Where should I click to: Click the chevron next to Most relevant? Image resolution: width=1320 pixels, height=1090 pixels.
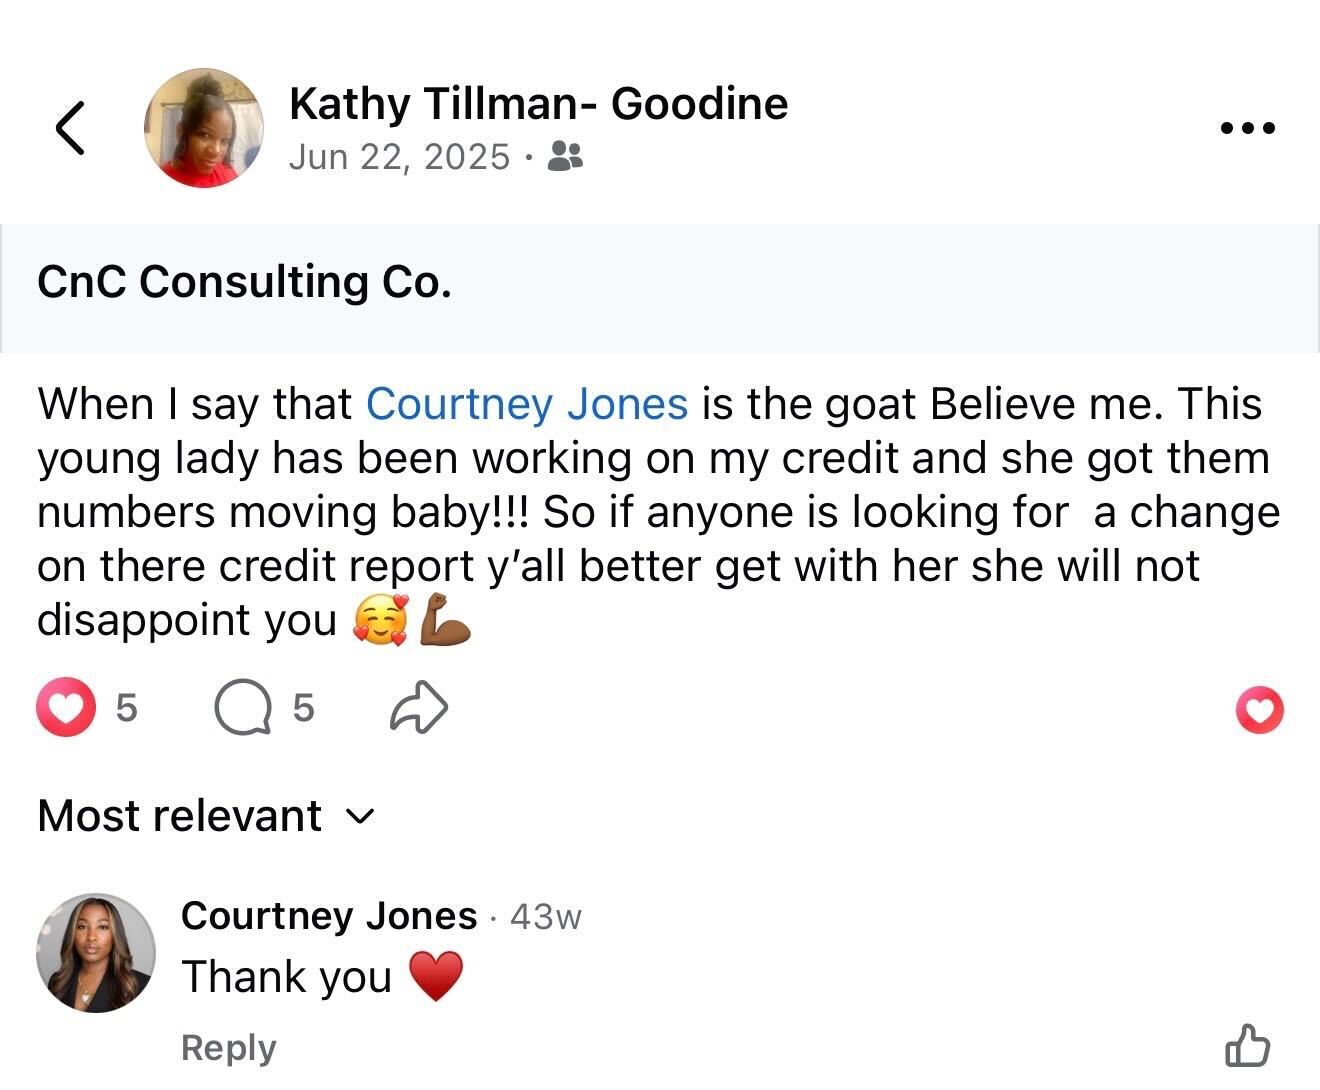tap(360, 817)
